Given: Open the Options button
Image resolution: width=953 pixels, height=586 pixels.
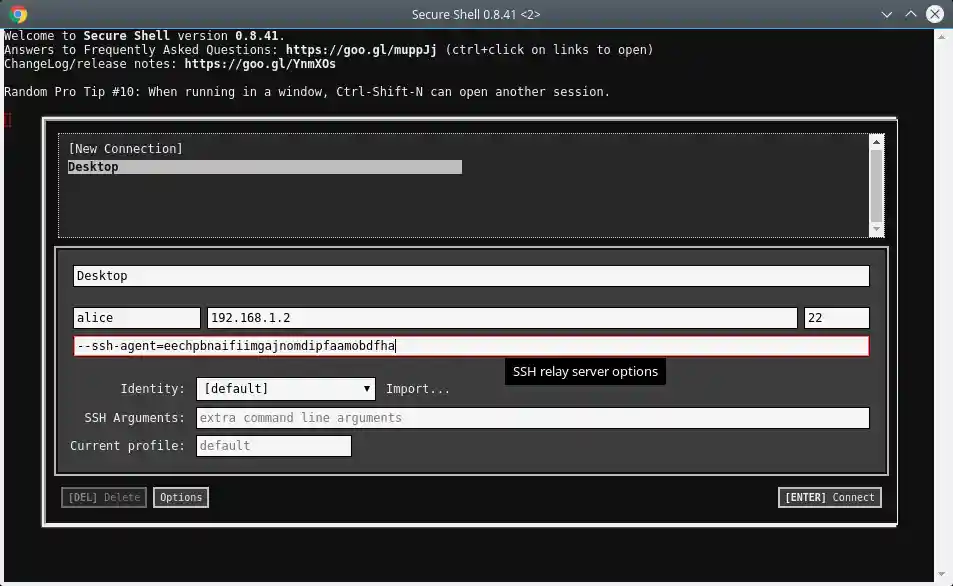Looking at the screenshot, I should click(x=181, y=497).
